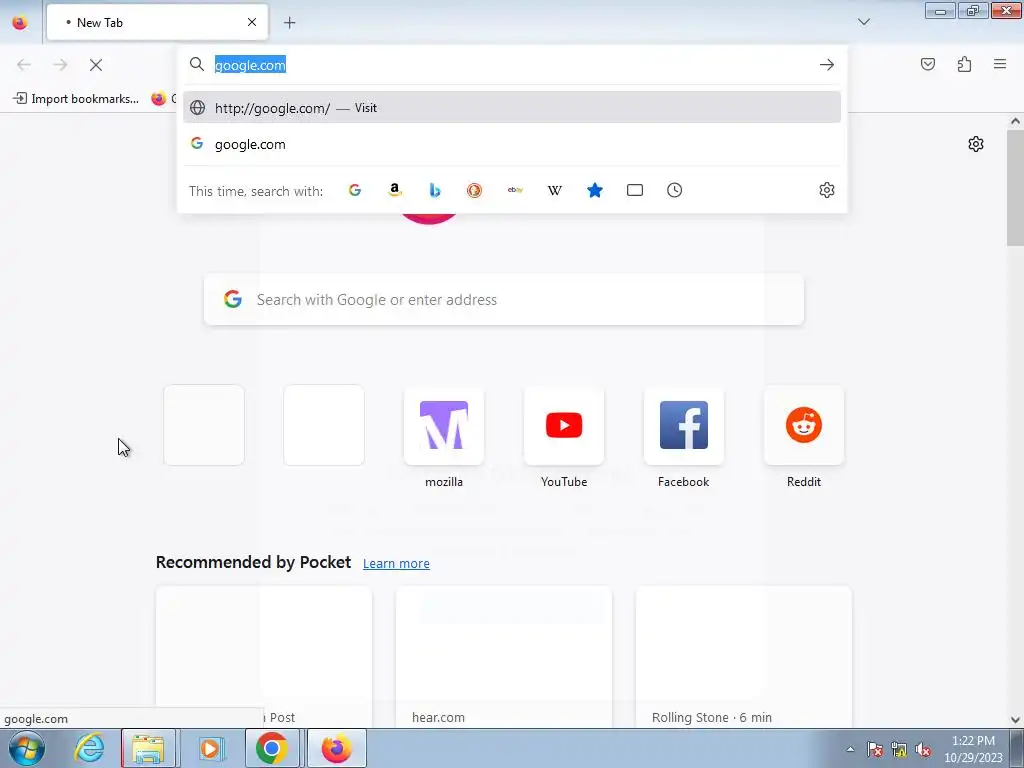
Task: Expand the list all tabs chevron
Action: pyautogui.click(x=863, y=22)
